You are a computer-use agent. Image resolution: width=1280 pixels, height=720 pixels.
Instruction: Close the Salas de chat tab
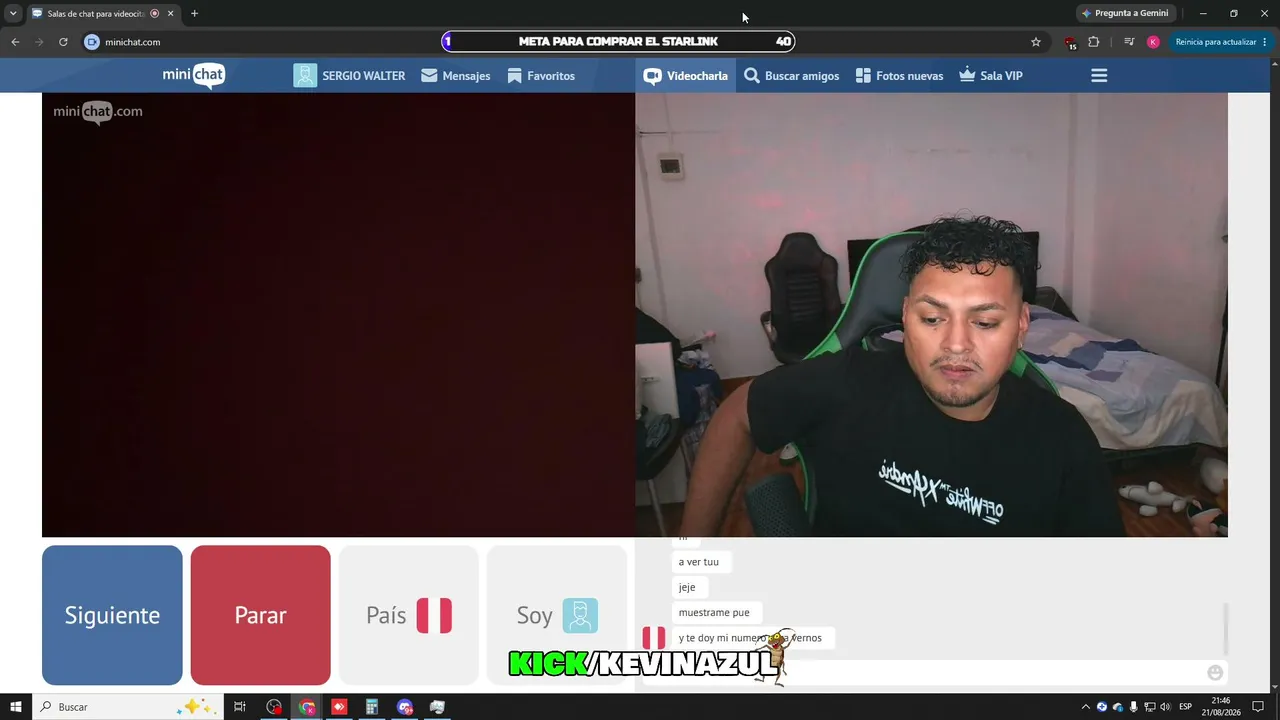tap(171, 13)
